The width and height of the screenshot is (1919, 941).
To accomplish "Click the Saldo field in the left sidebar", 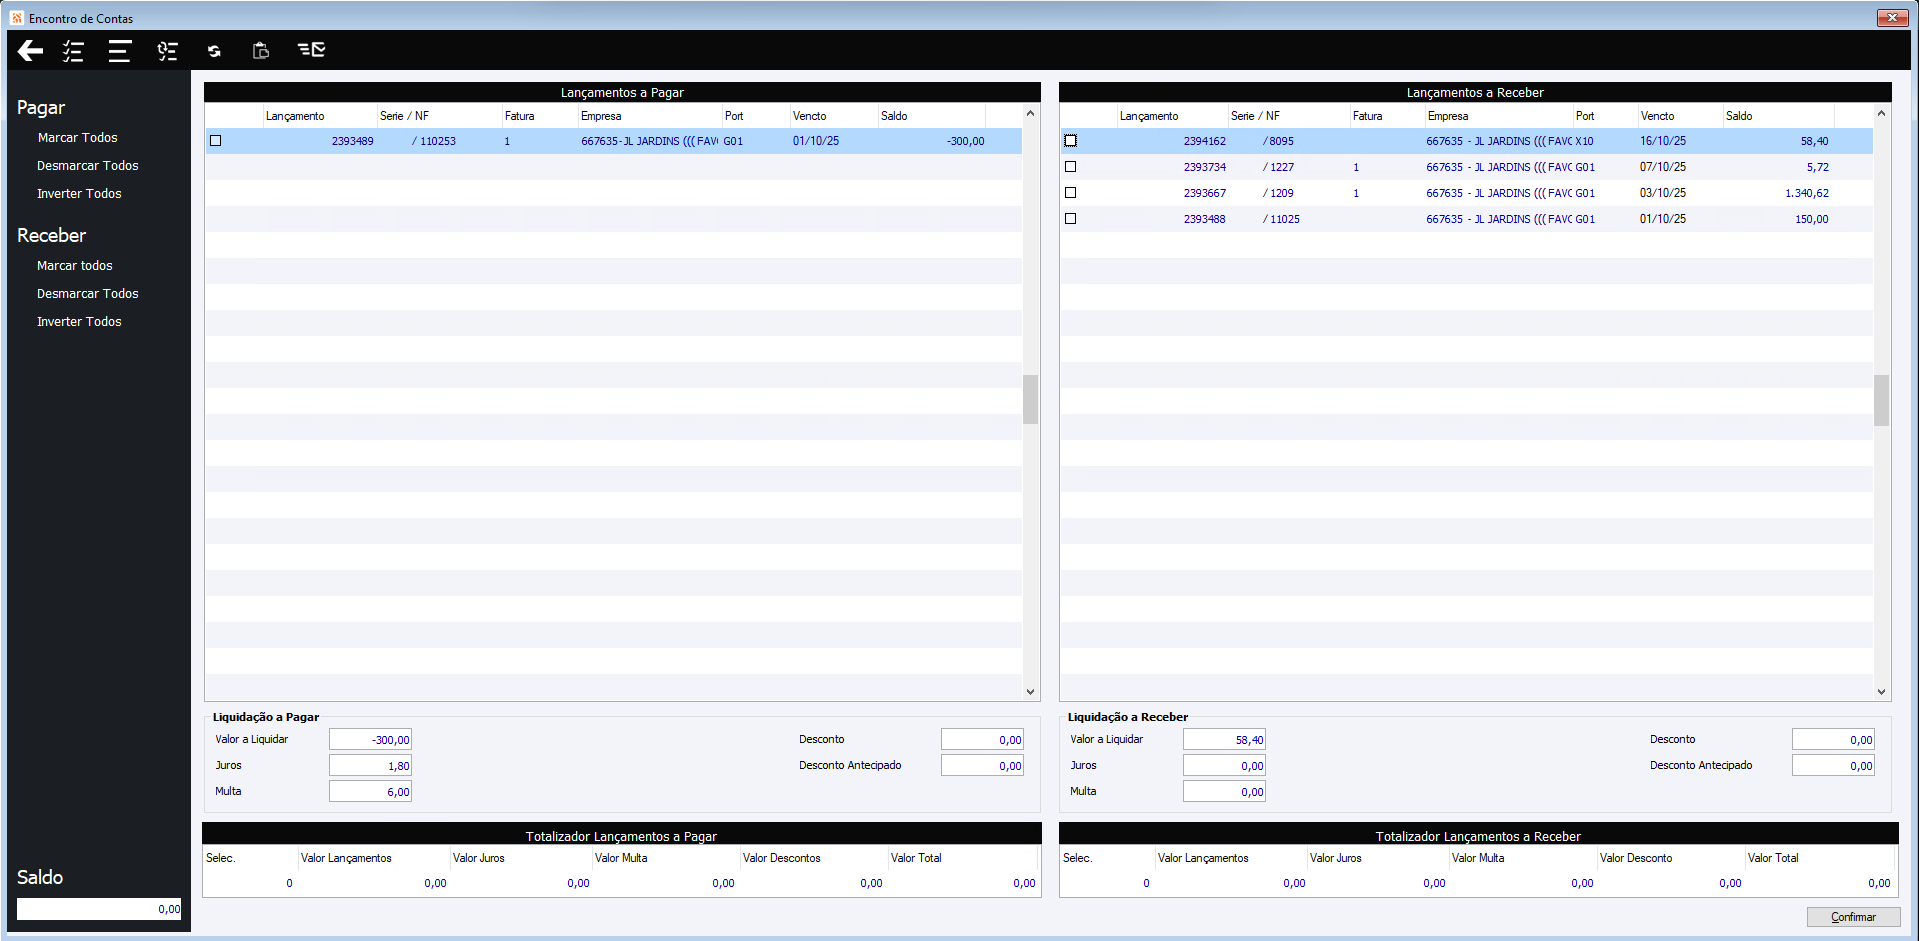I will pyautogui.click(x=99, y=909).
